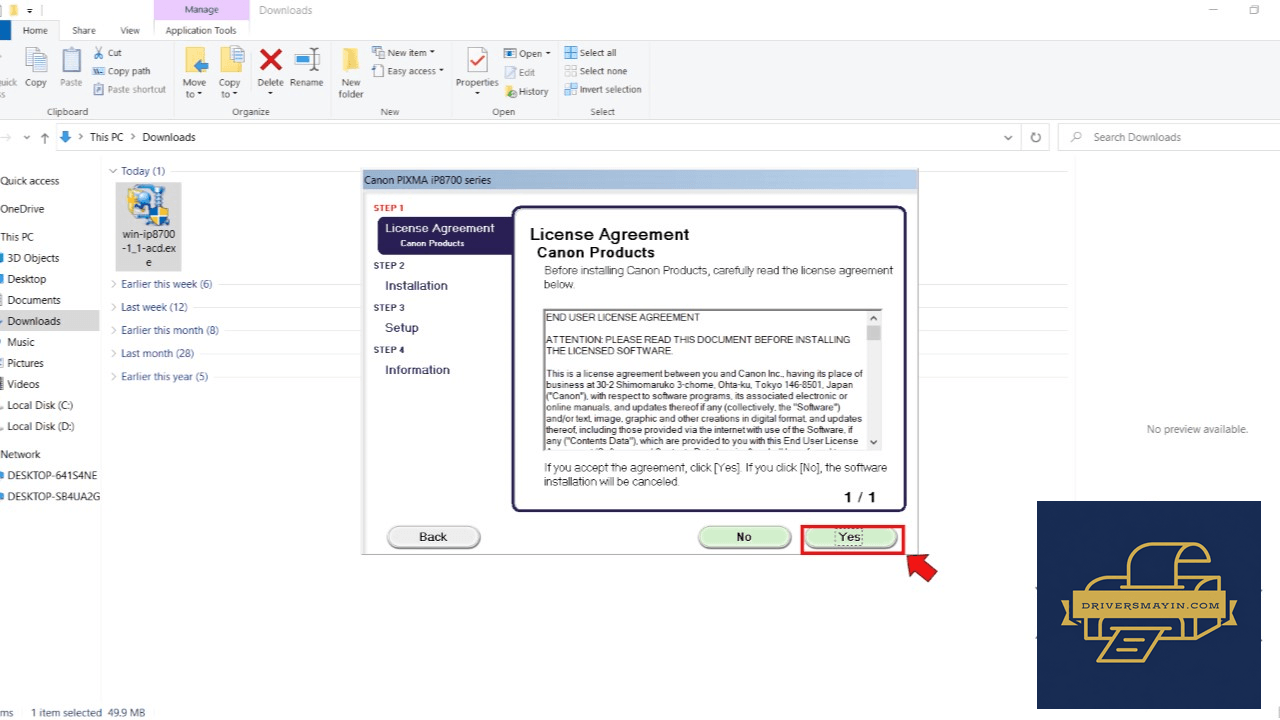Click Select none in the ribbon
Screen dimensions: 1280x720
point(595,71)
